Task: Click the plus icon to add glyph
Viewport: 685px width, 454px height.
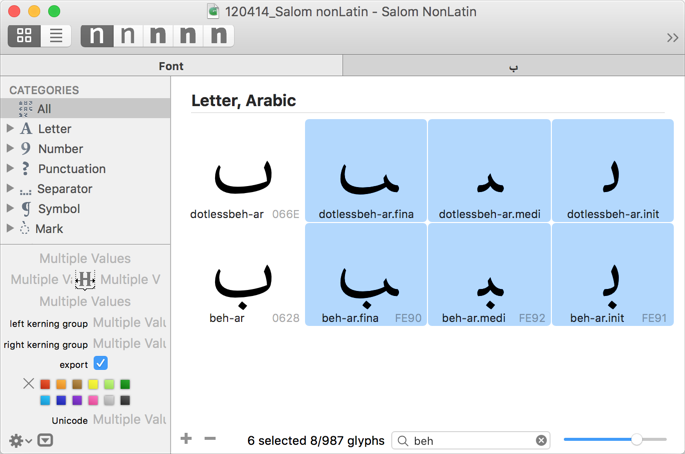Action: [x=186, y=439]
